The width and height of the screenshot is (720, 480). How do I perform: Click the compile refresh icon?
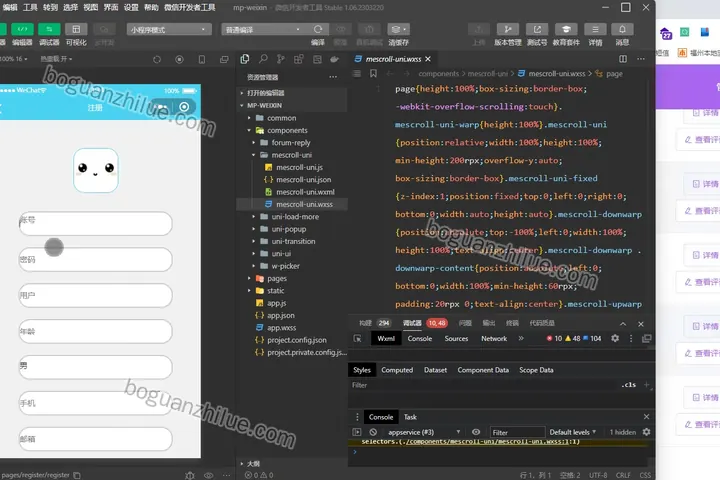pyautogui.click(x=318, y=29)
